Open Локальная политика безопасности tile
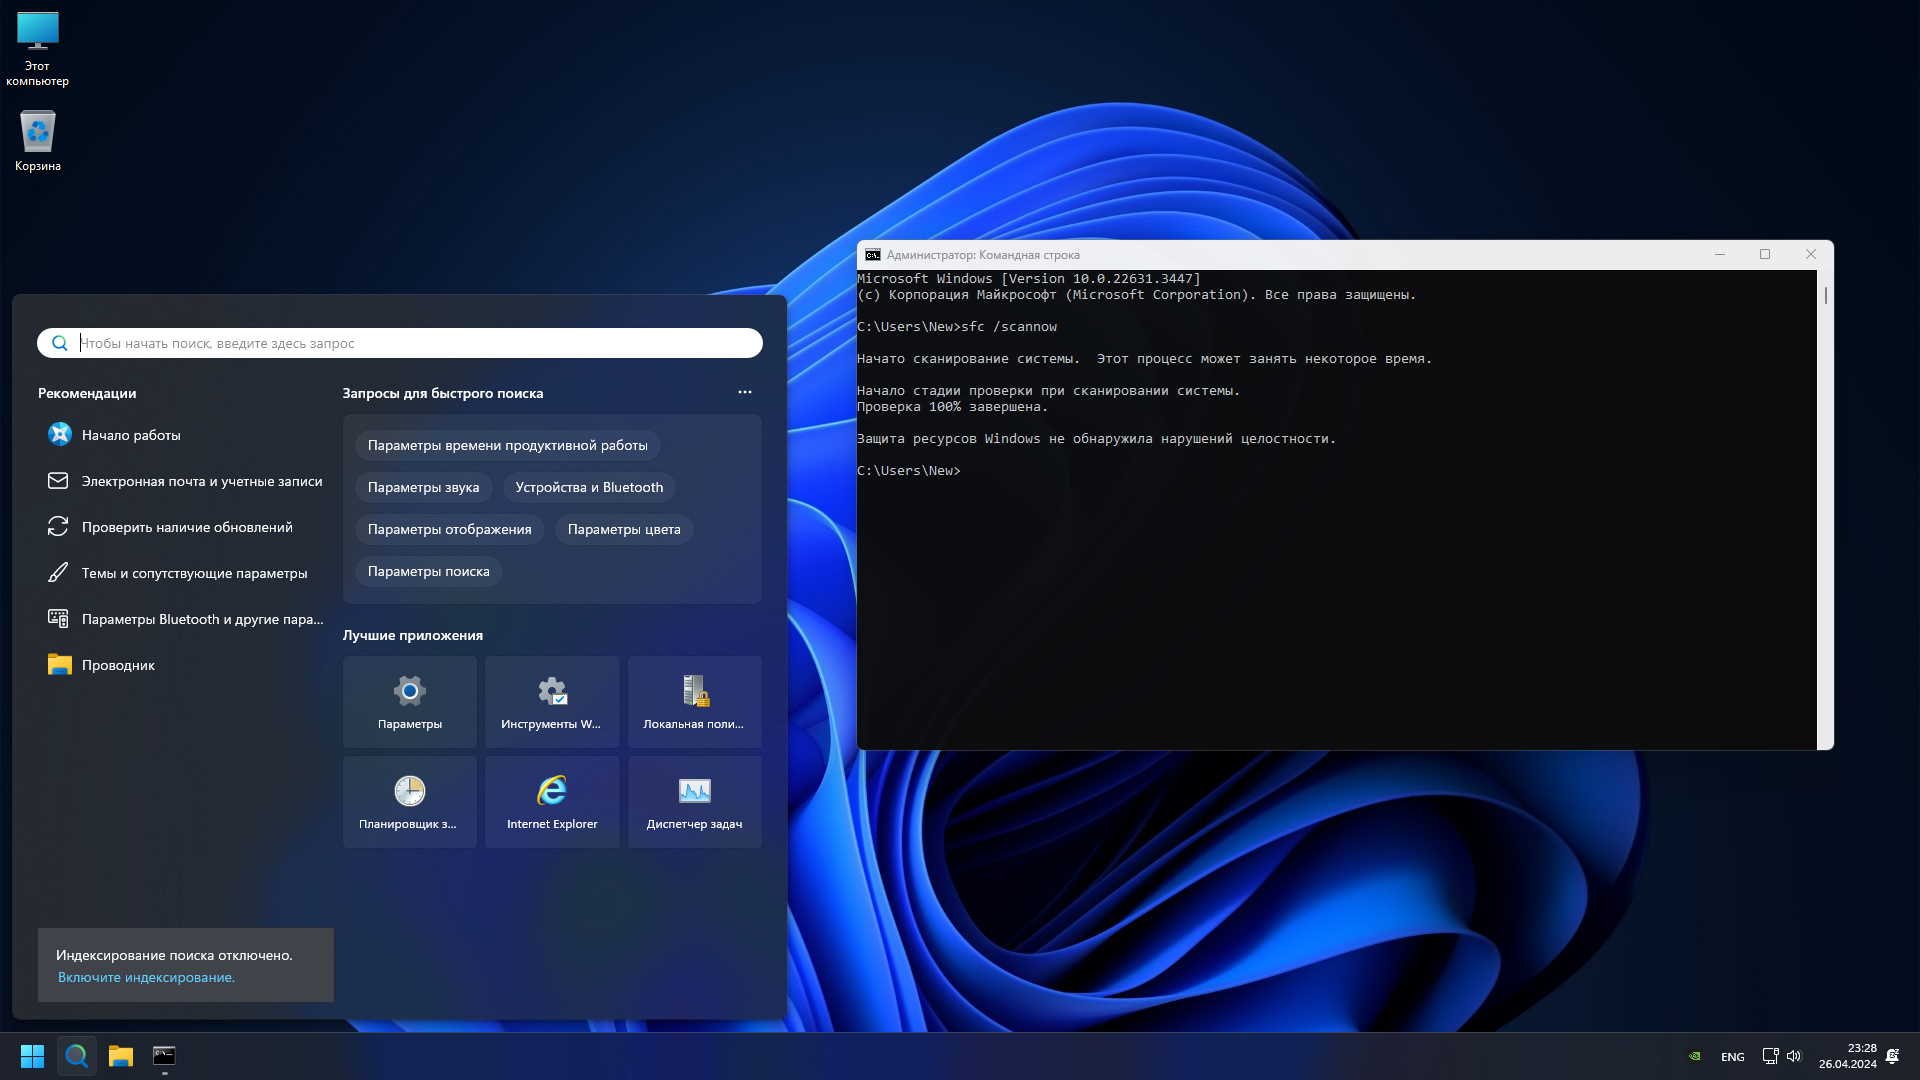Screen dimensions: 1920x1080 coord(694,701)
